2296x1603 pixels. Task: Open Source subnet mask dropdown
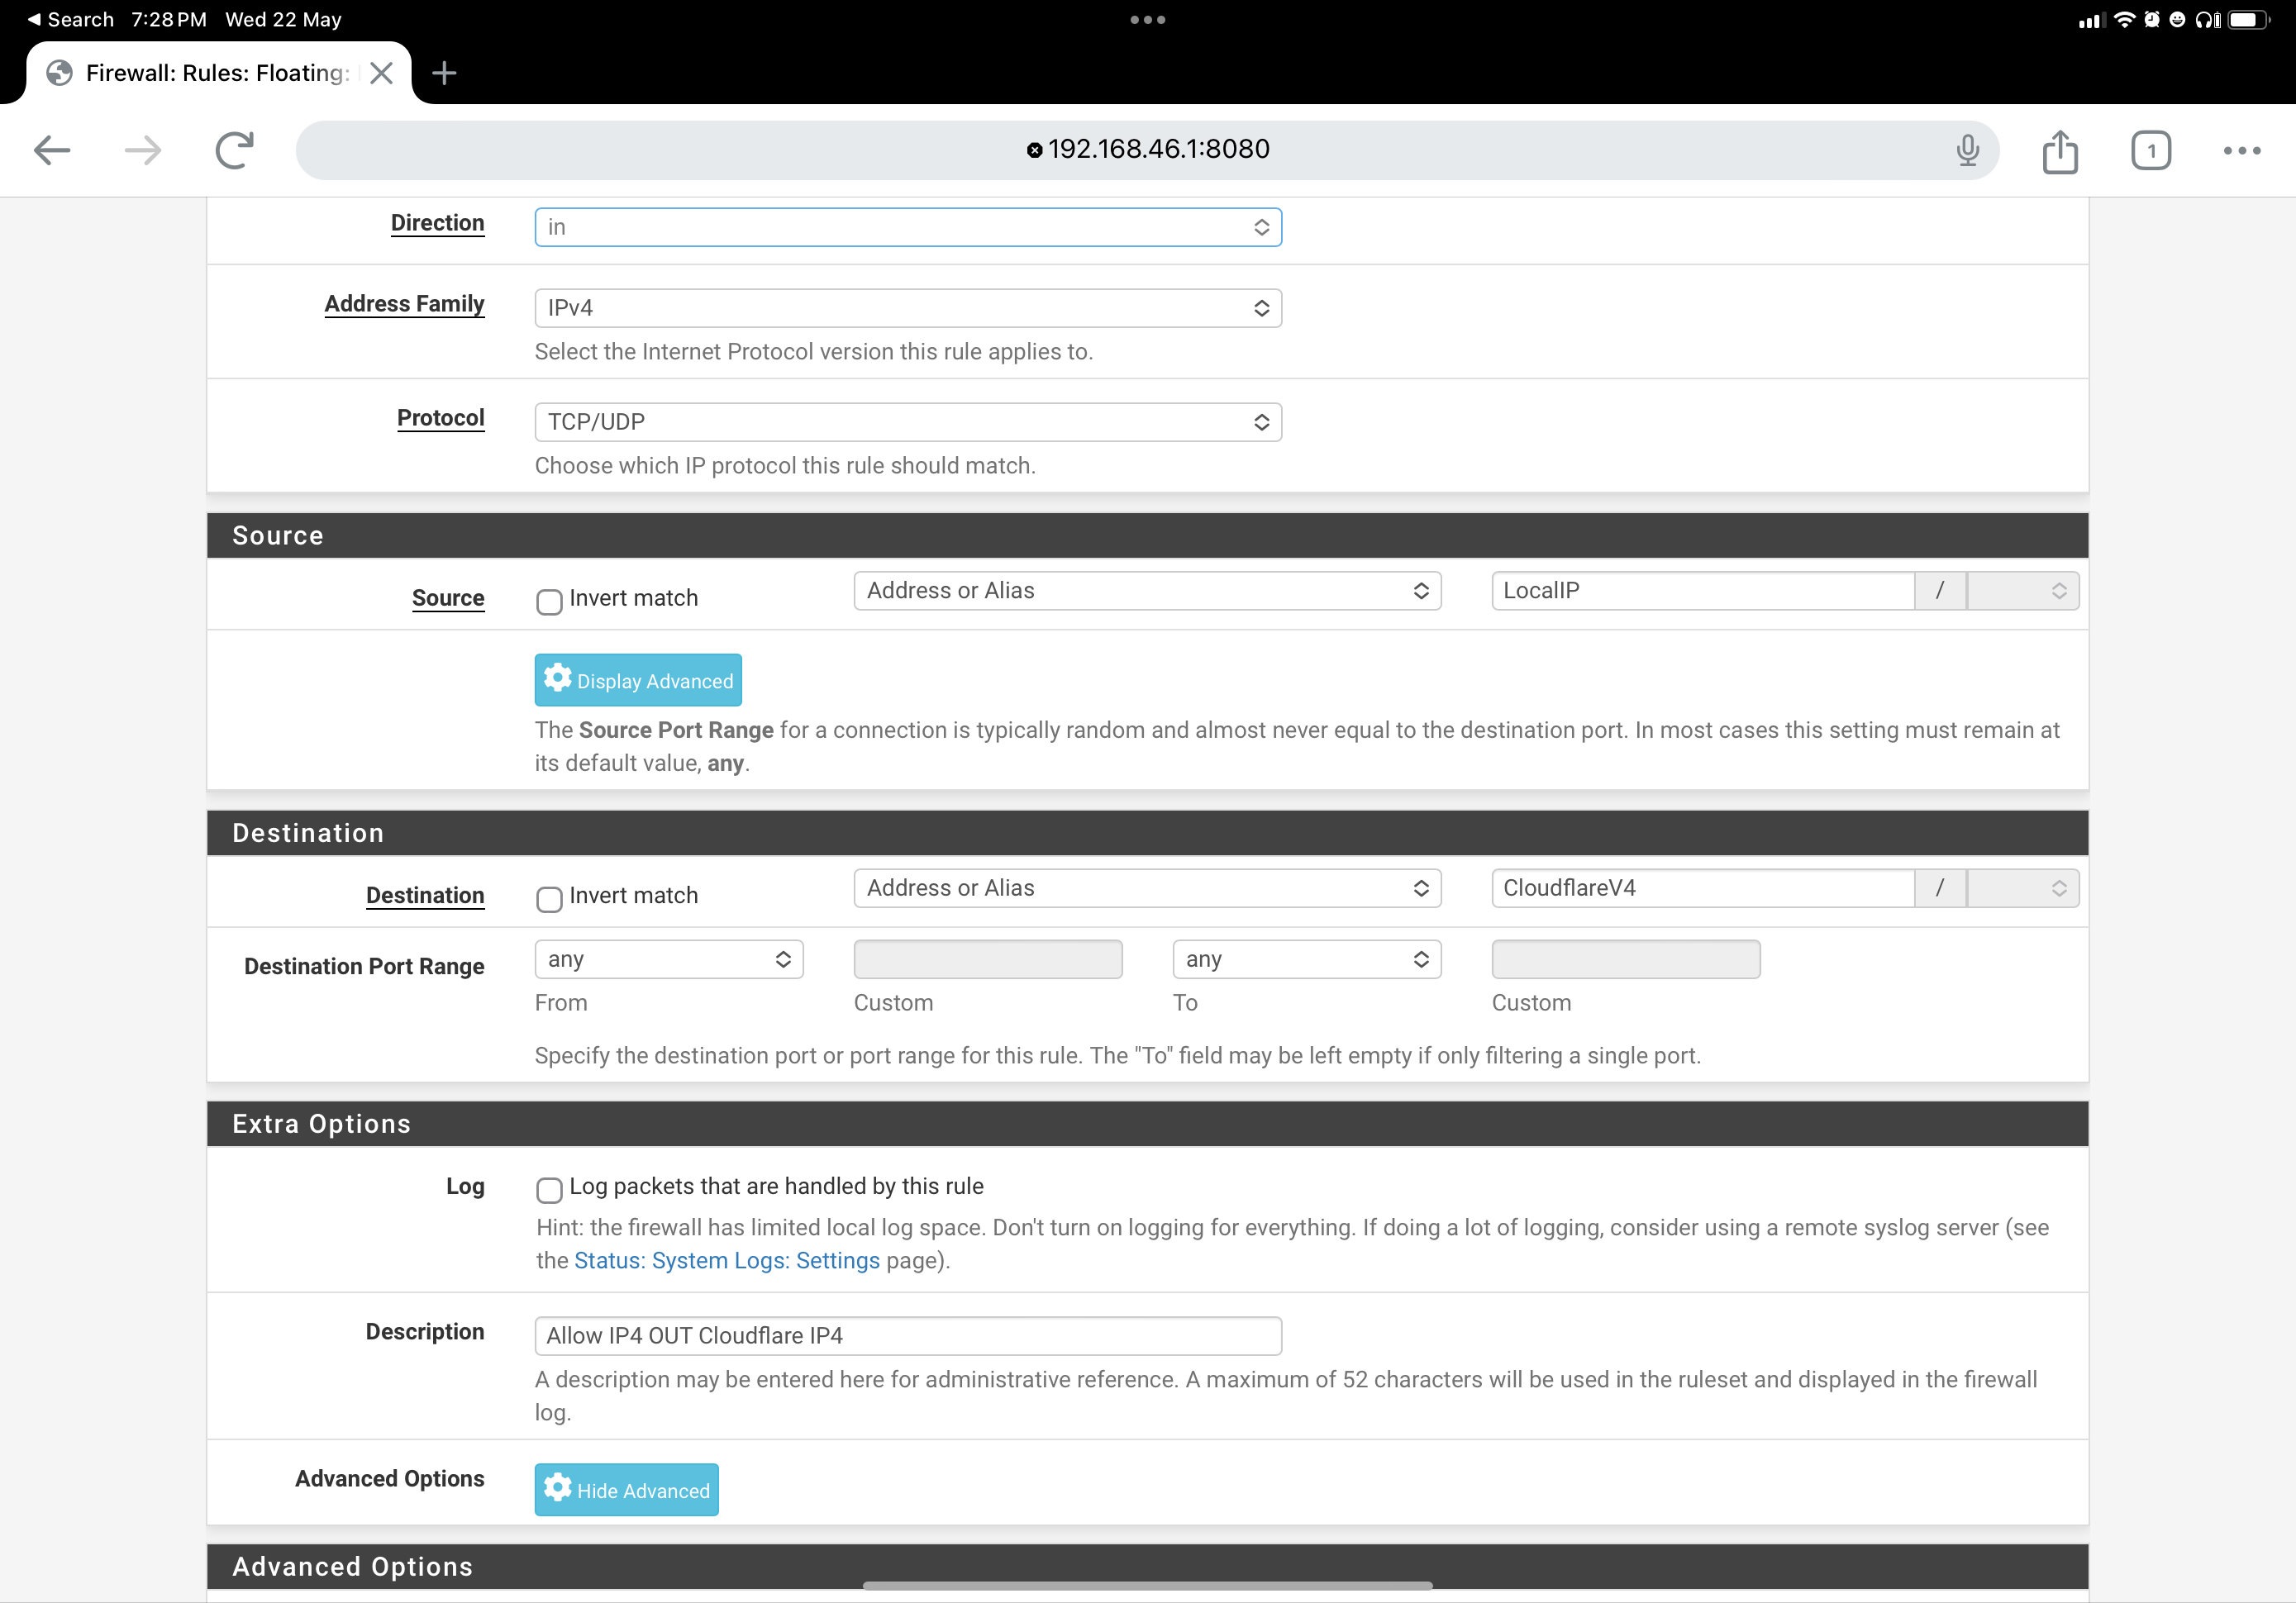[2023, 591]
